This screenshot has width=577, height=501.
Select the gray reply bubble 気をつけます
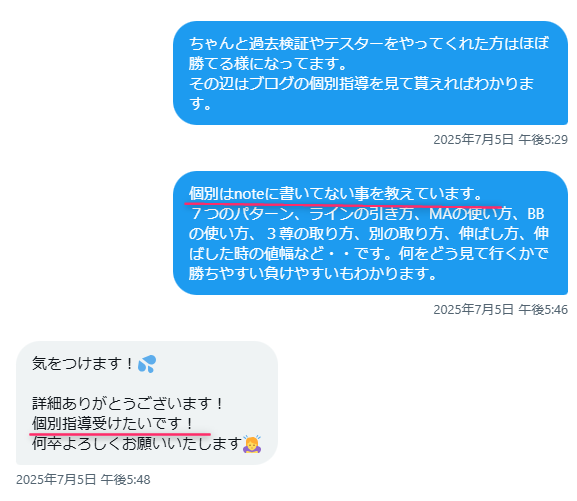(x=147, y=403)
